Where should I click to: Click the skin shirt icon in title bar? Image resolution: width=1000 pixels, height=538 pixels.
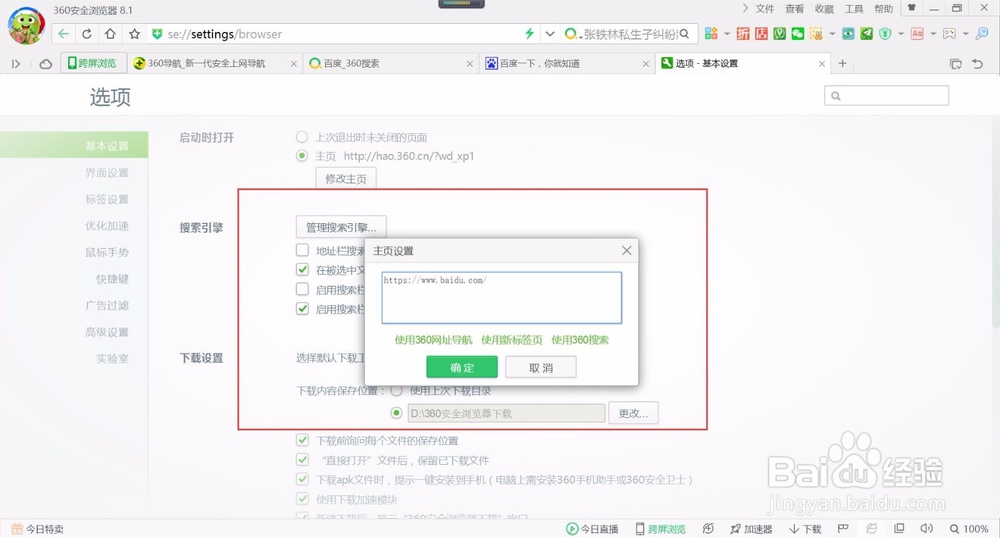coord(911,8)
